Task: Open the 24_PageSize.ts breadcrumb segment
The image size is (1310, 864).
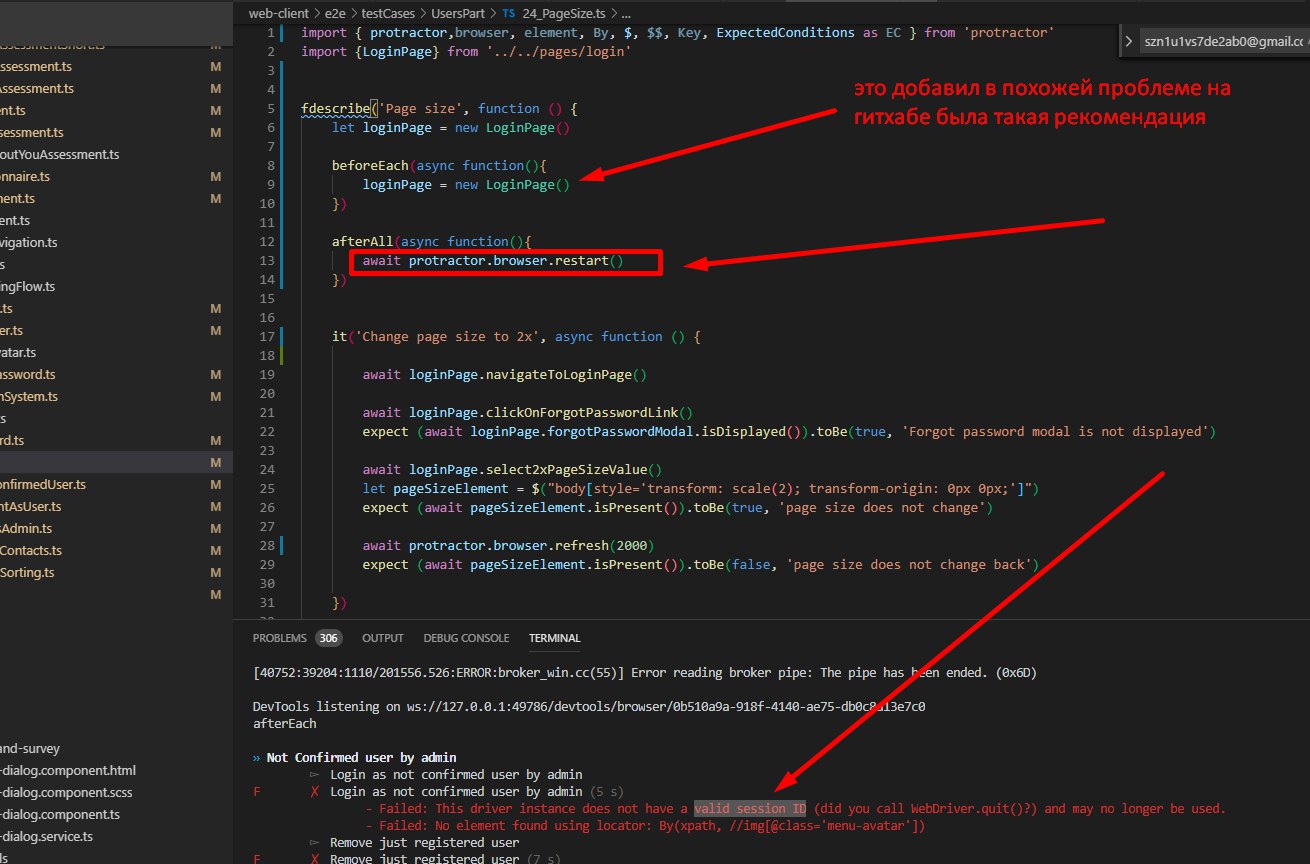Action: click(x=563, y=13)
